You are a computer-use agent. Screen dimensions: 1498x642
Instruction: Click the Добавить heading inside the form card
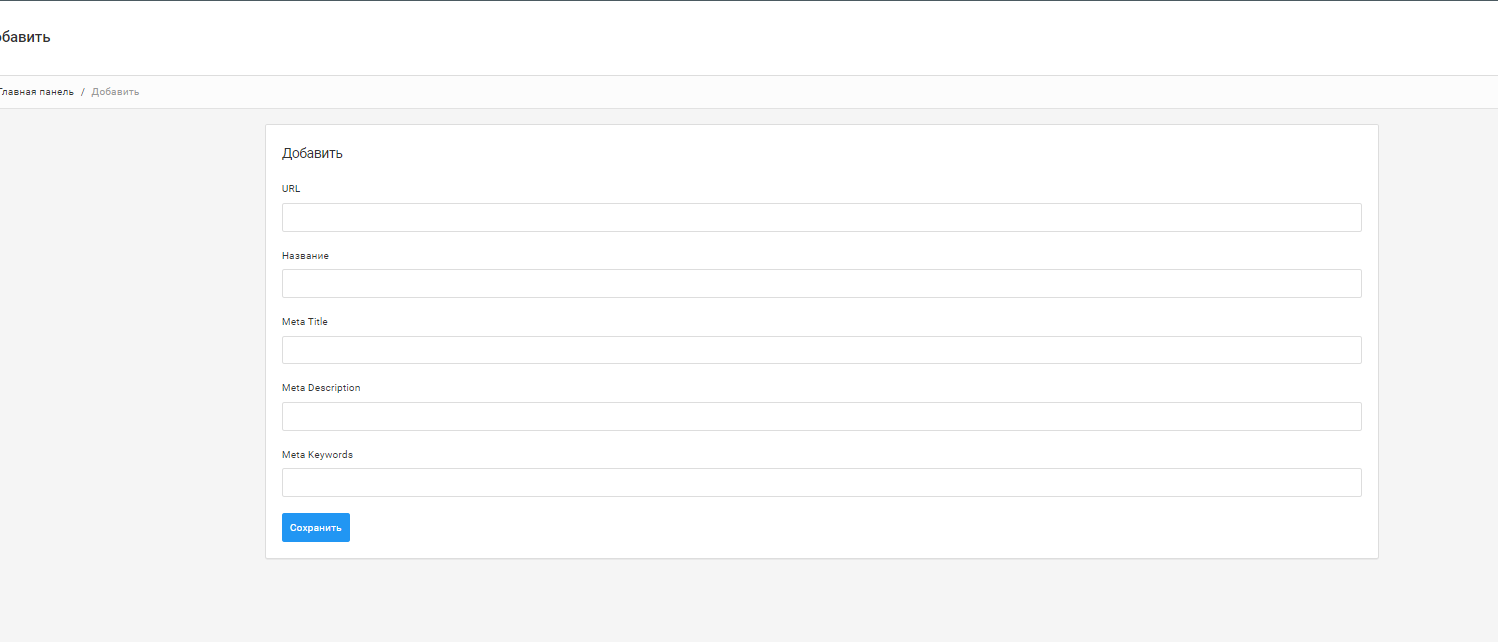(312, 154)
